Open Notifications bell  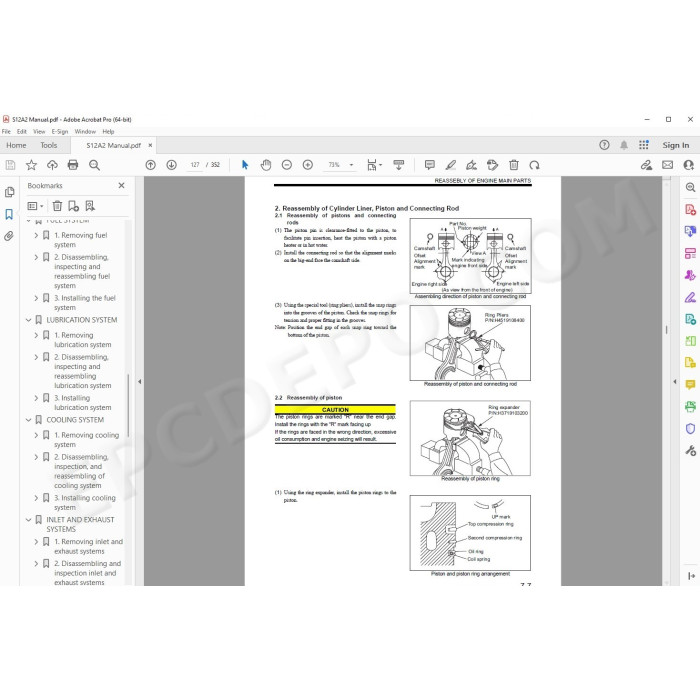[x=624, y=145]
